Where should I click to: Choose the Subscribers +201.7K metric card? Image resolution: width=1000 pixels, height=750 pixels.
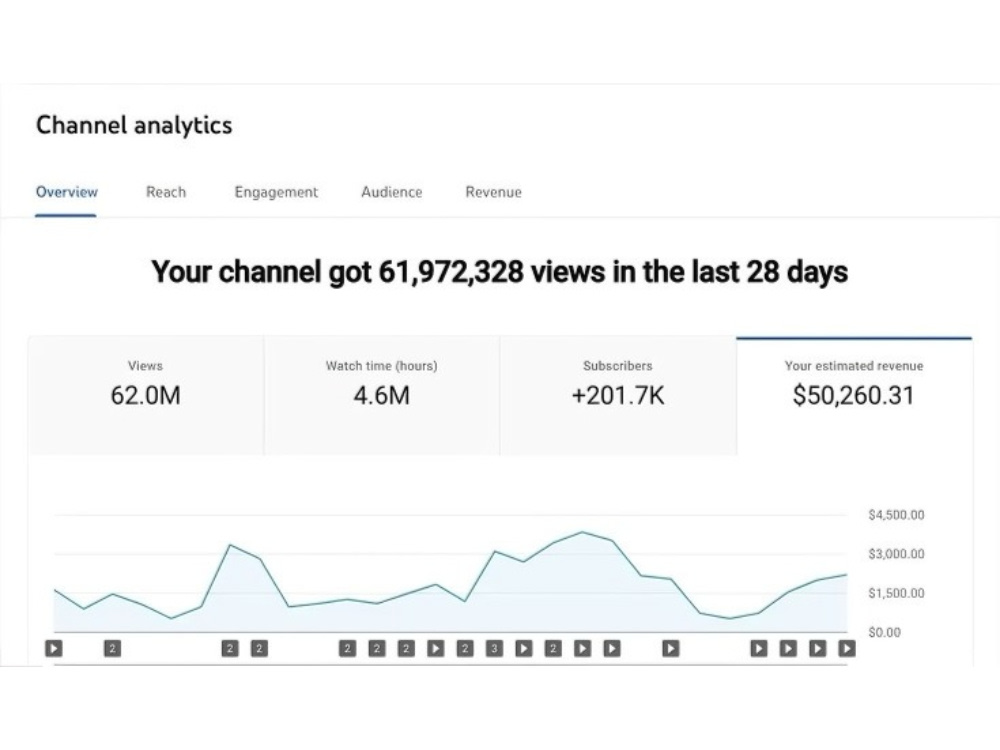[617, 395]
